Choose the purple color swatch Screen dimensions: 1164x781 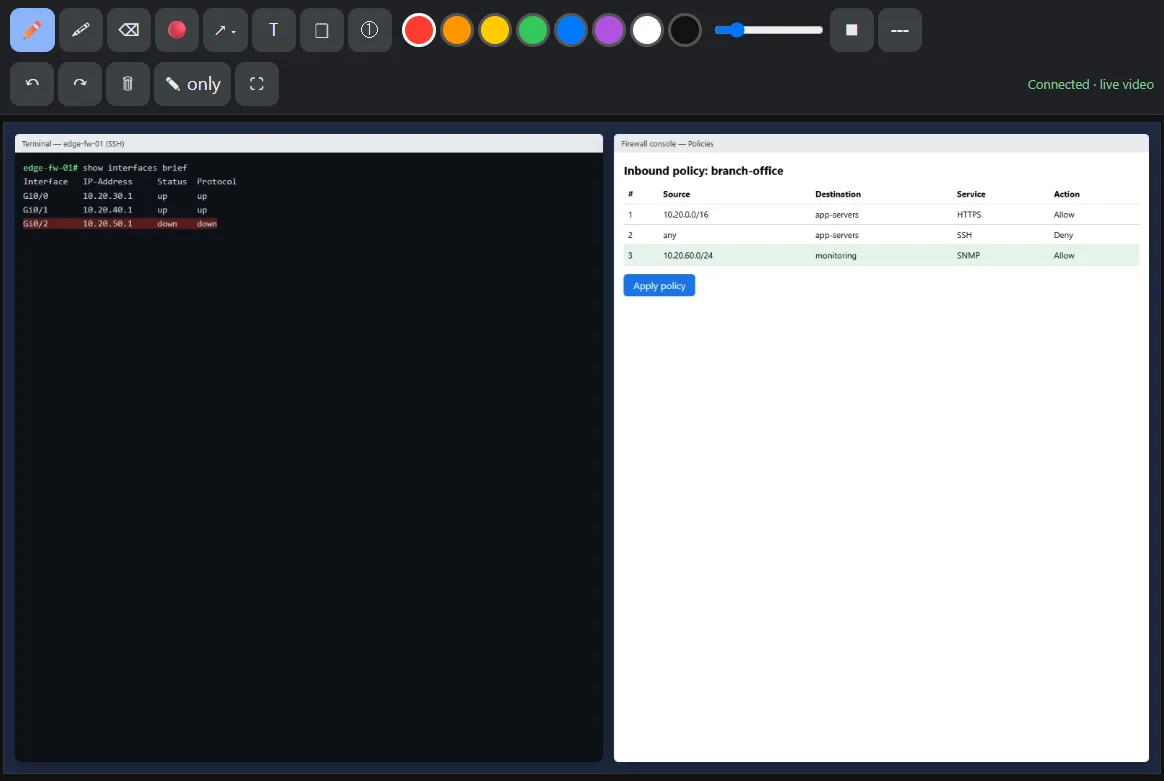(x=609, y=30)
